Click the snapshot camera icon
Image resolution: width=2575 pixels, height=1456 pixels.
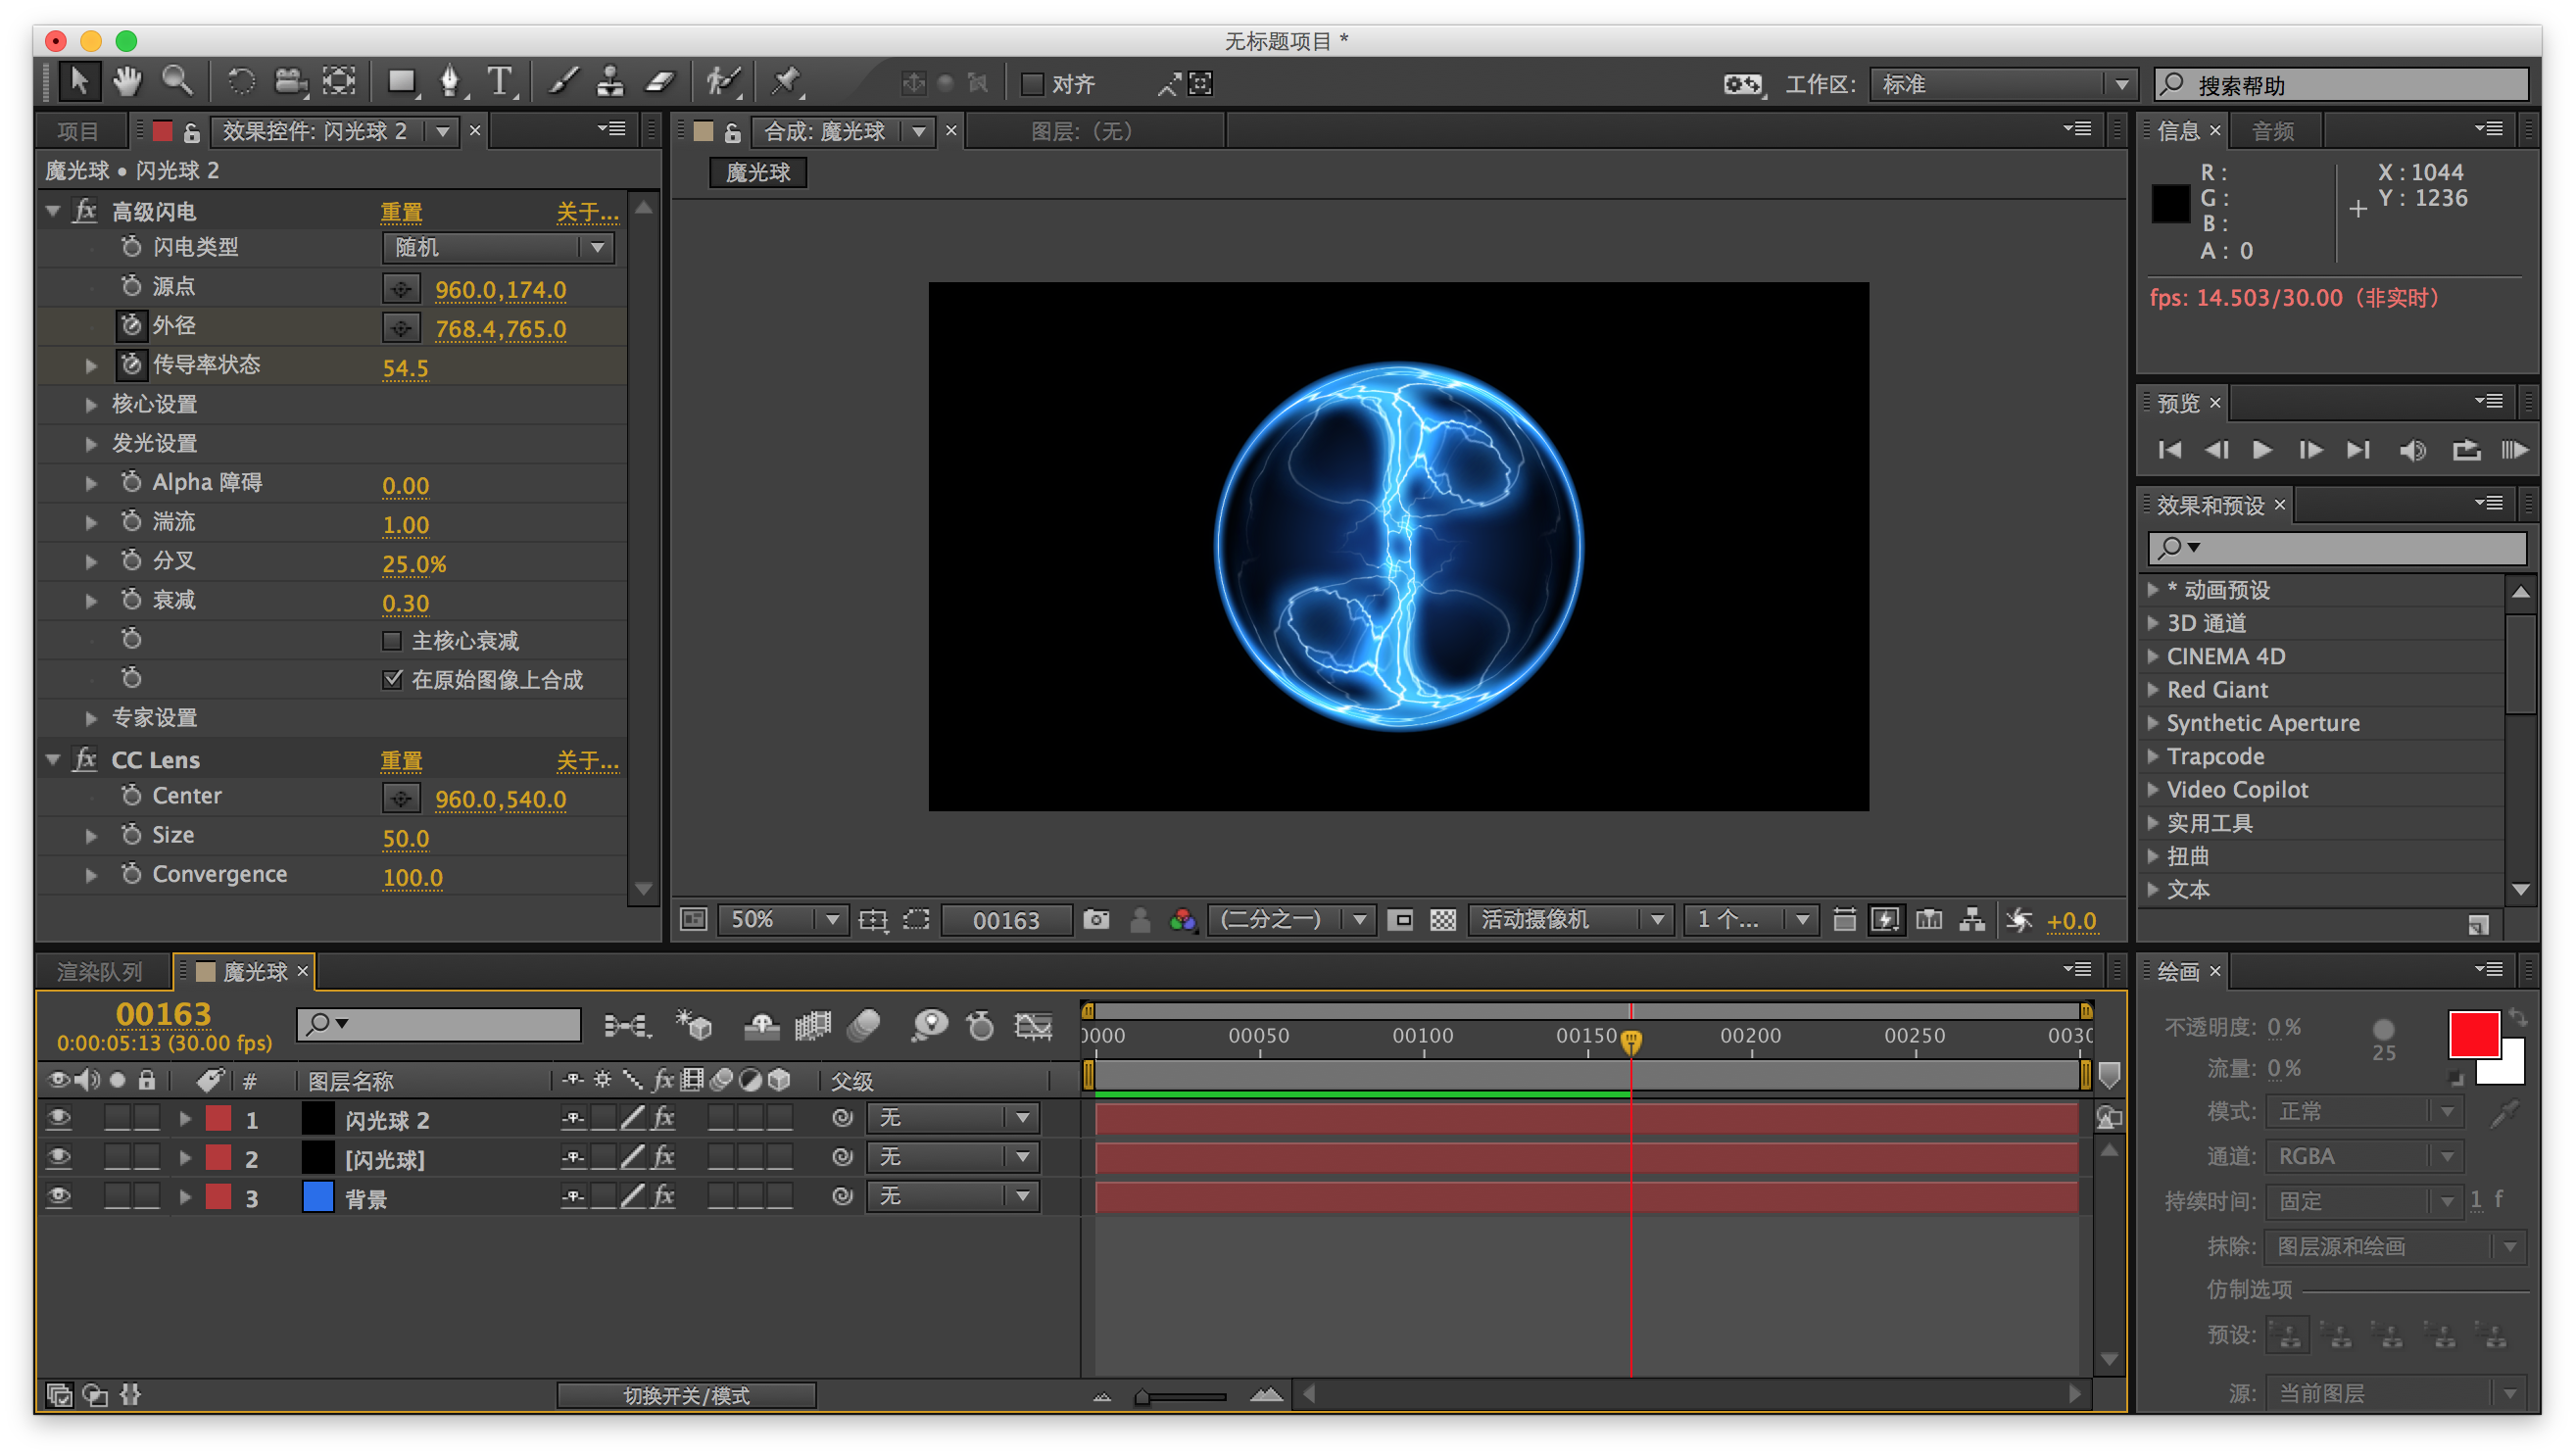[x=1096, y=919]
